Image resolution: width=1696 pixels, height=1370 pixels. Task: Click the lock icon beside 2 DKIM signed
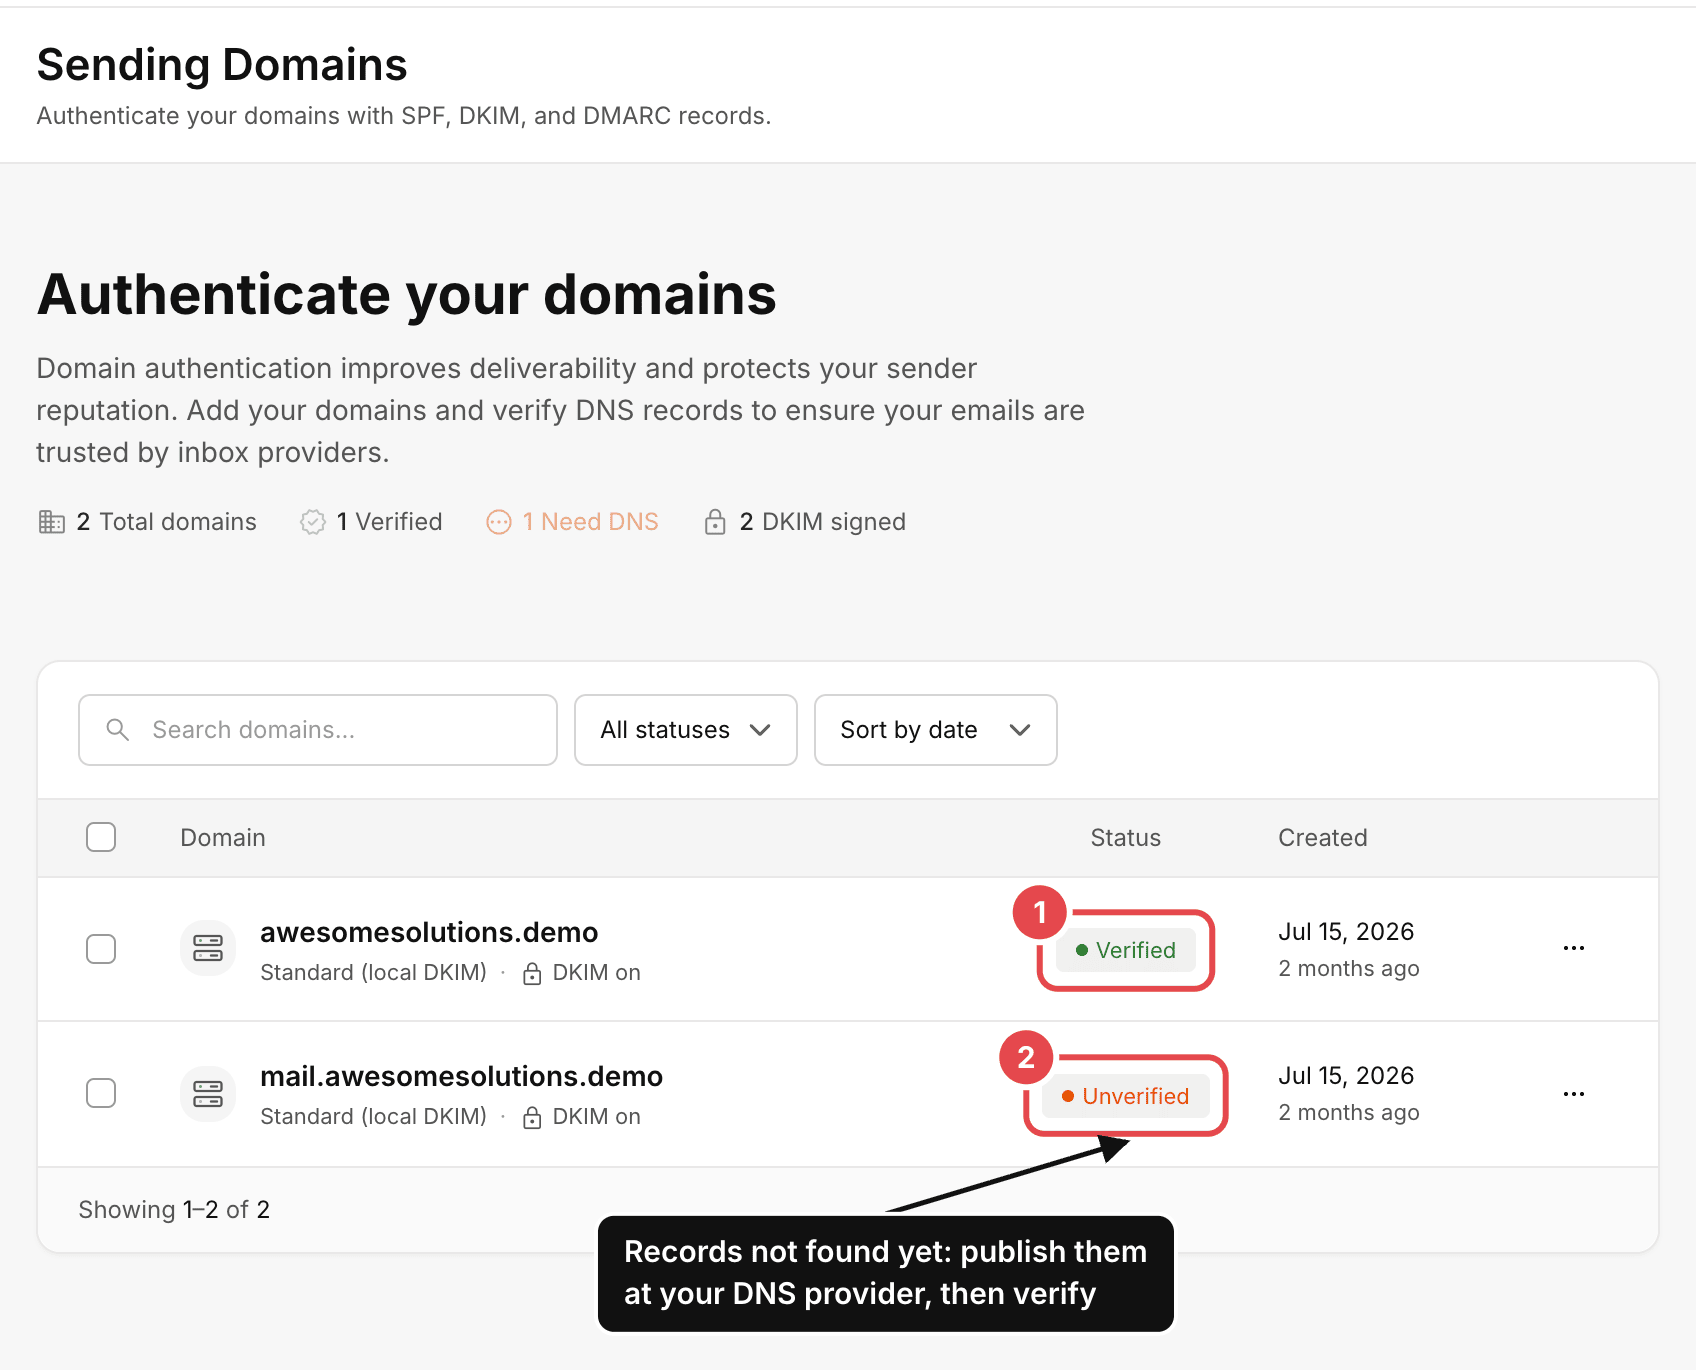click(x=715, y=522)
